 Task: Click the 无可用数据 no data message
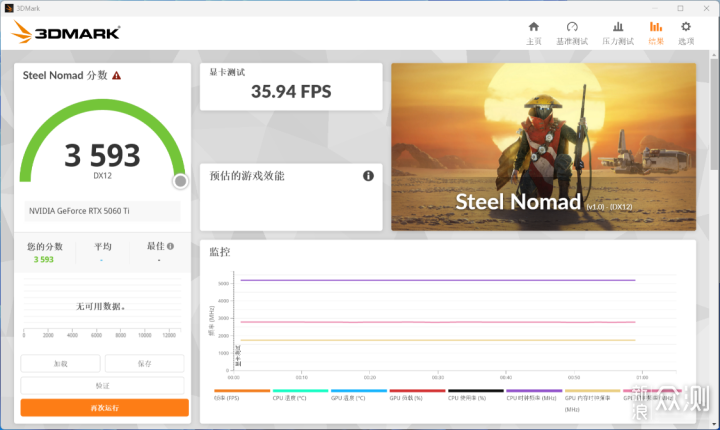coord(101,306)
